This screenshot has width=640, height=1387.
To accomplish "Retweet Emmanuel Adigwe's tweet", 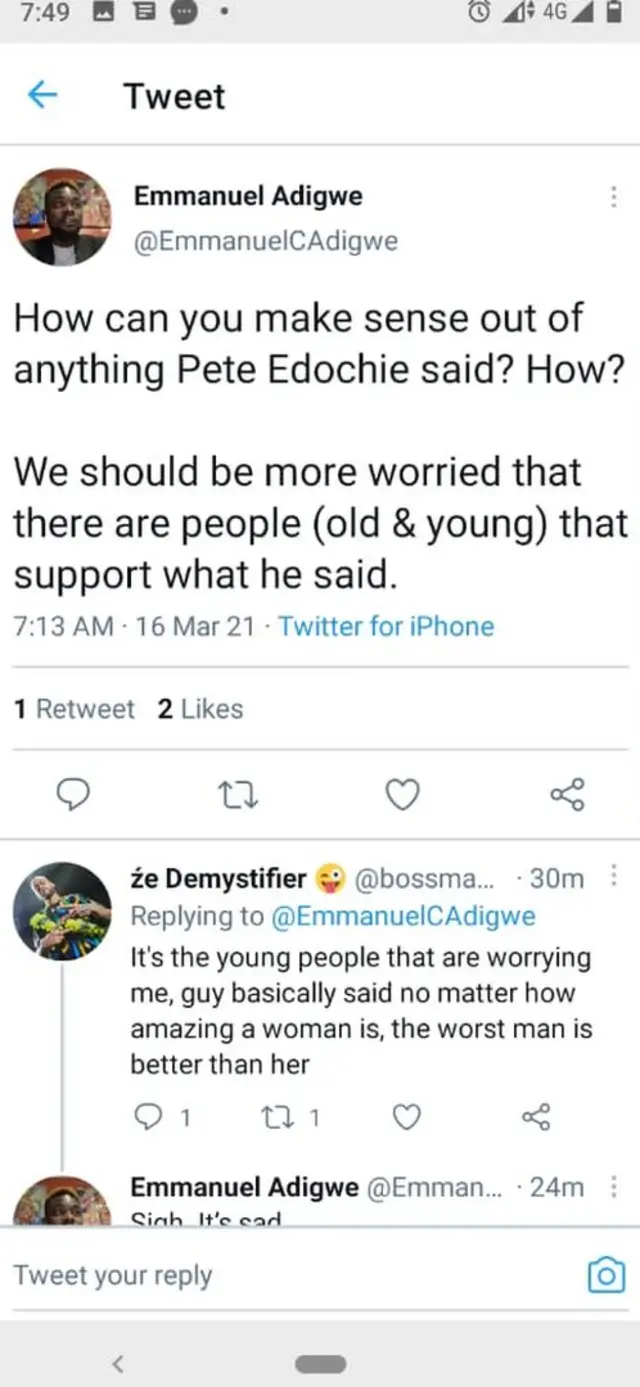I will click(238, 794).
